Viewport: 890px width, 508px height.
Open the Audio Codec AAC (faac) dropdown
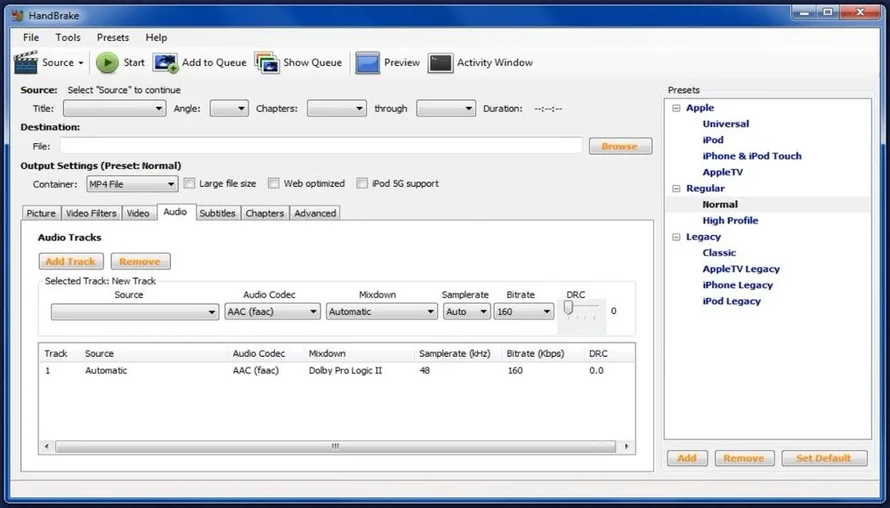[x=272, y=312]
